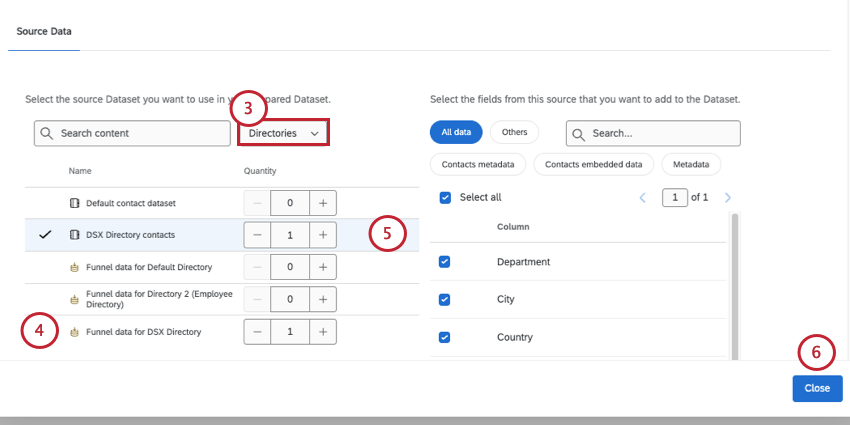Viewport: 850px width, 425px height.
Task: Open the Directories dropdown
Action: click(283, 133)
